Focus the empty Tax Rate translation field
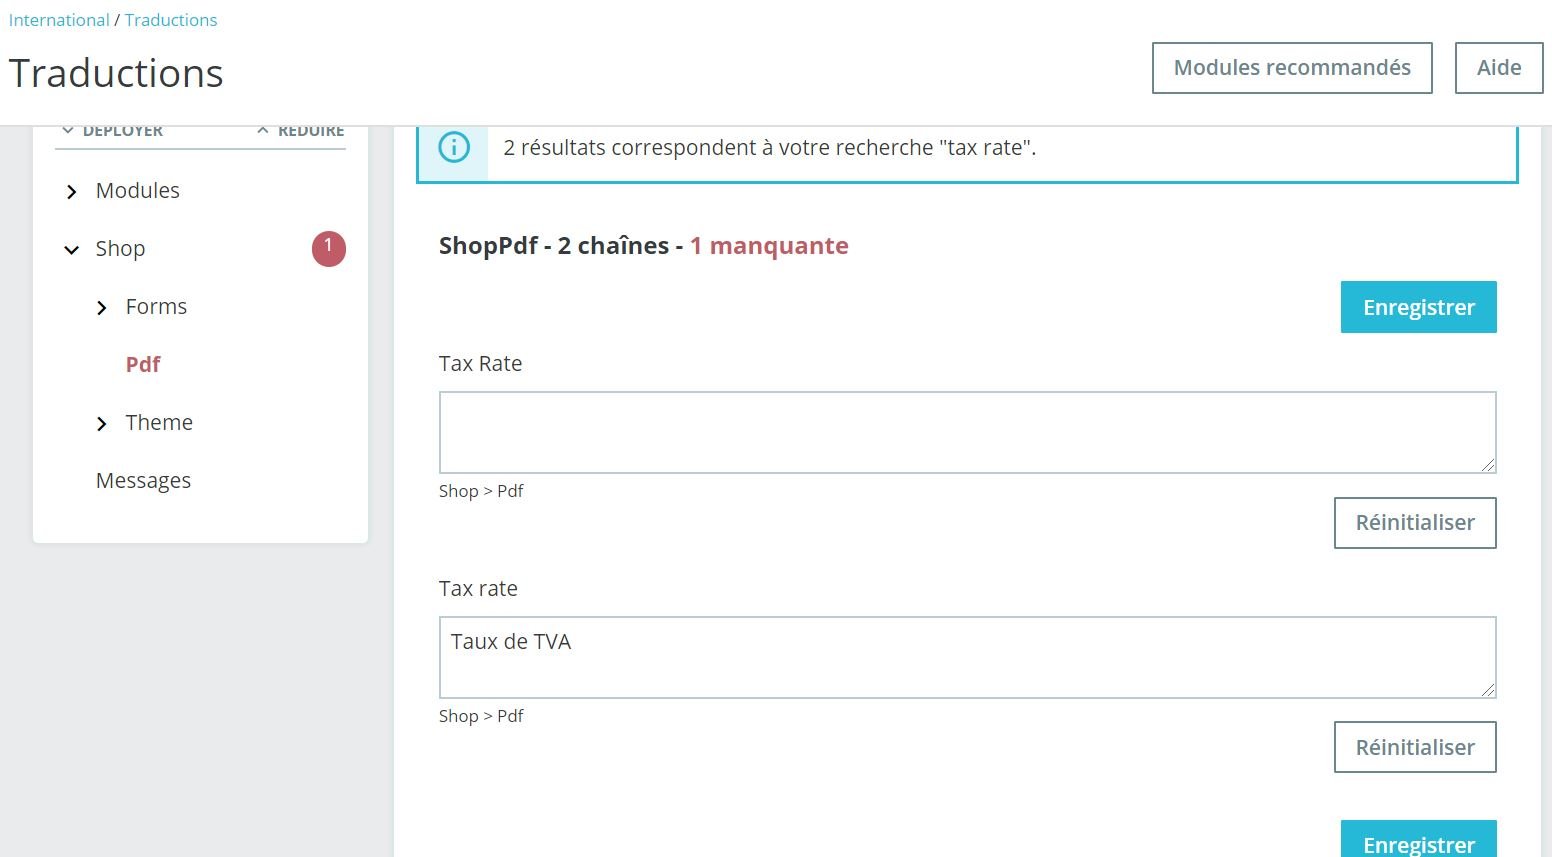Screen dimensions: 1552x857 coord(966,432)
